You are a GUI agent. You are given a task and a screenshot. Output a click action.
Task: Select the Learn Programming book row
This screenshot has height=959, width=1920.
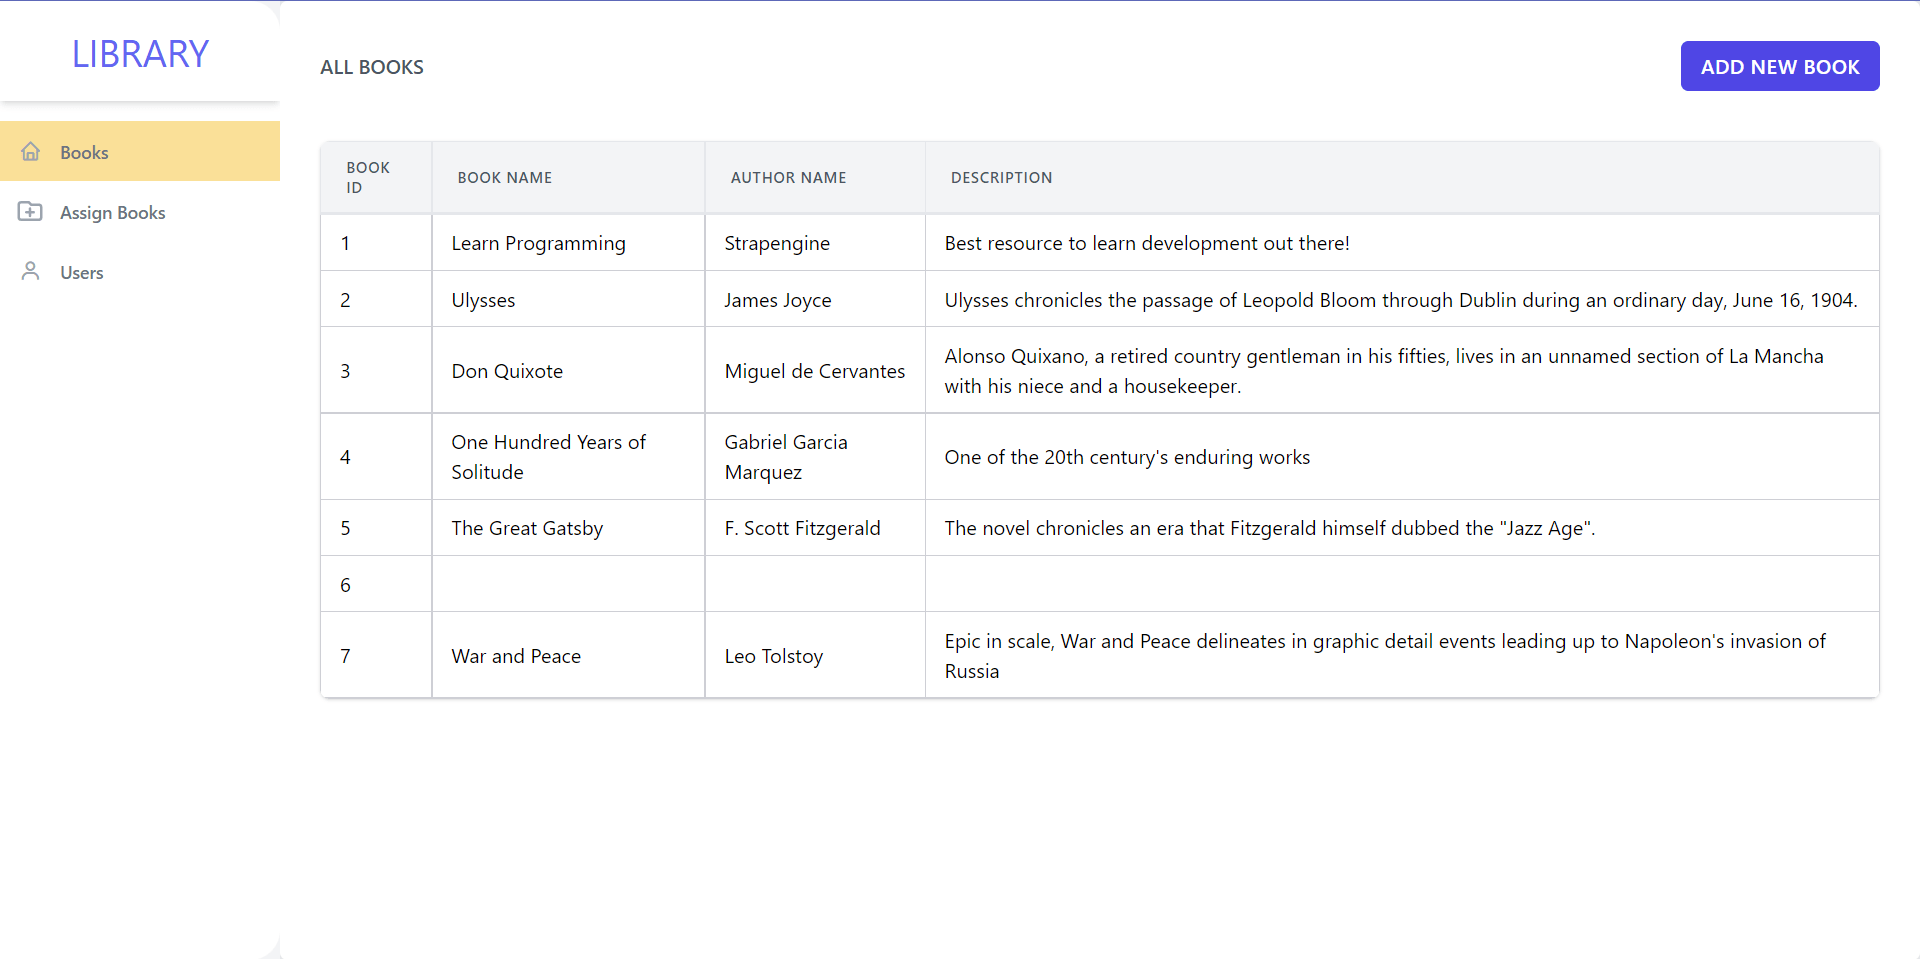click(x=538, y=244)
